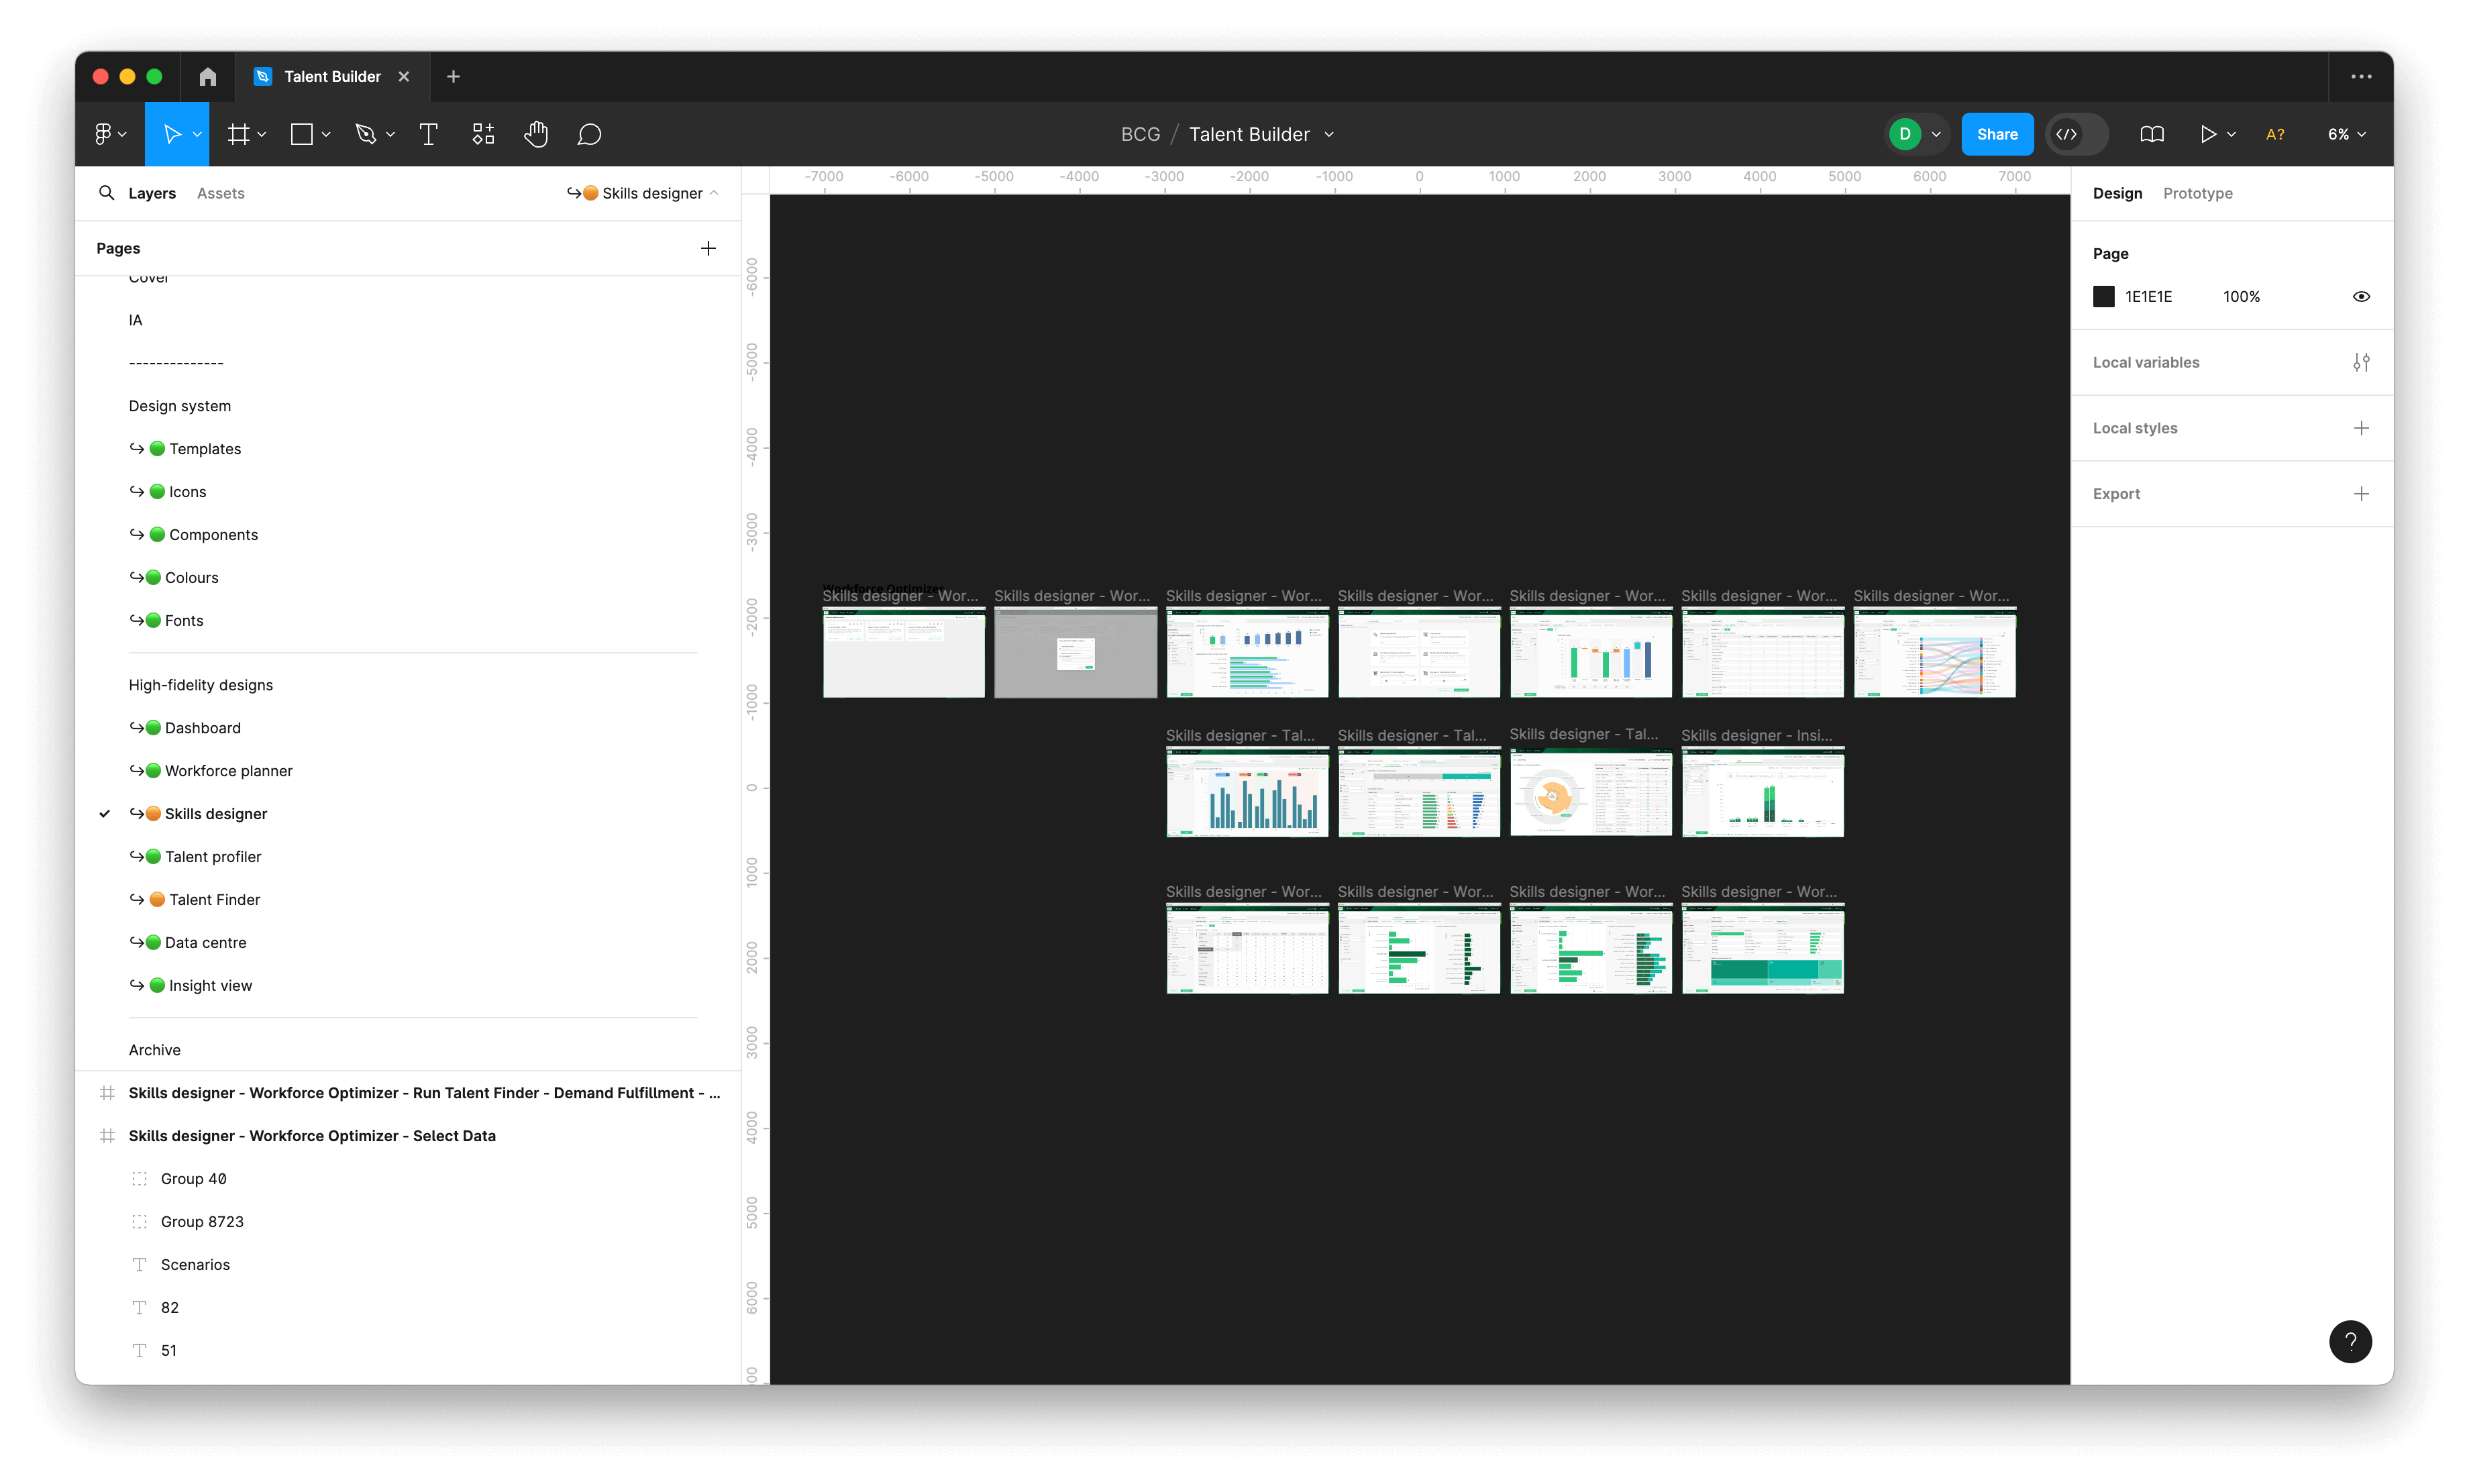2469x1484 pixels.
Task: Select the Hand tool
Action: [536, 134]
